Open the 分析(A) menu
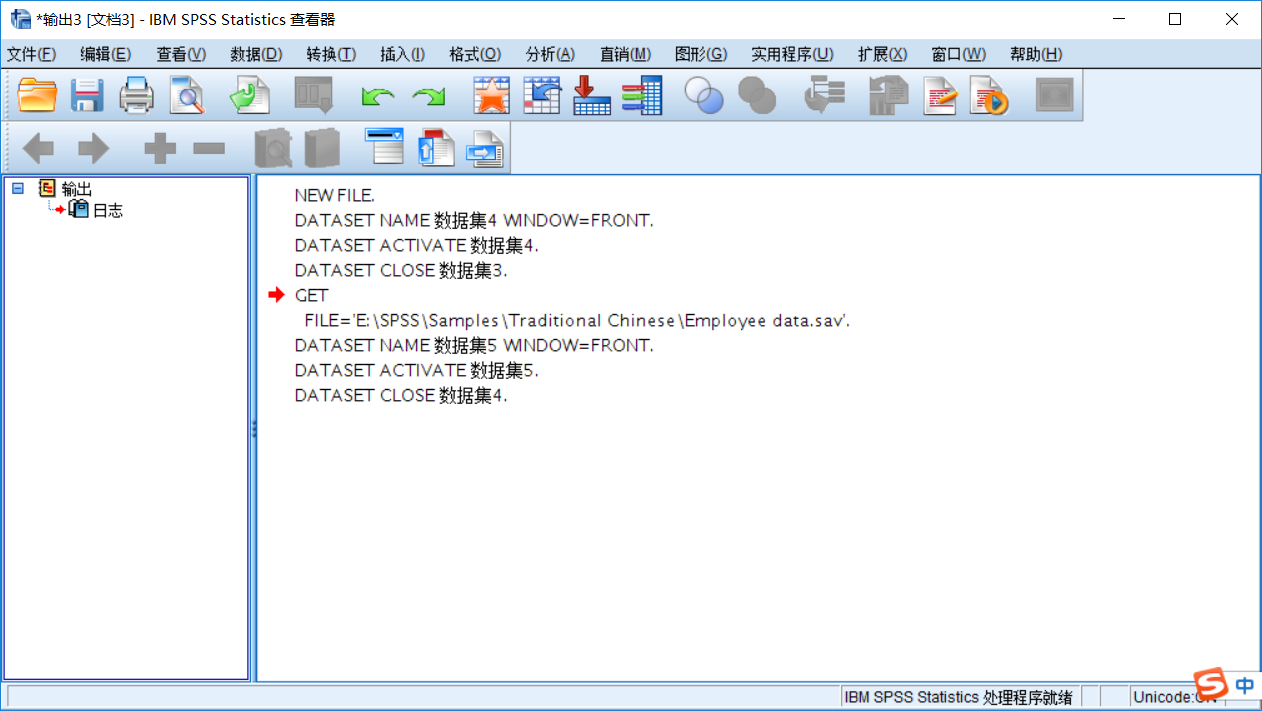Viewport: 1262px width, 711px height. pyautogui.click(x=550, y=54)
